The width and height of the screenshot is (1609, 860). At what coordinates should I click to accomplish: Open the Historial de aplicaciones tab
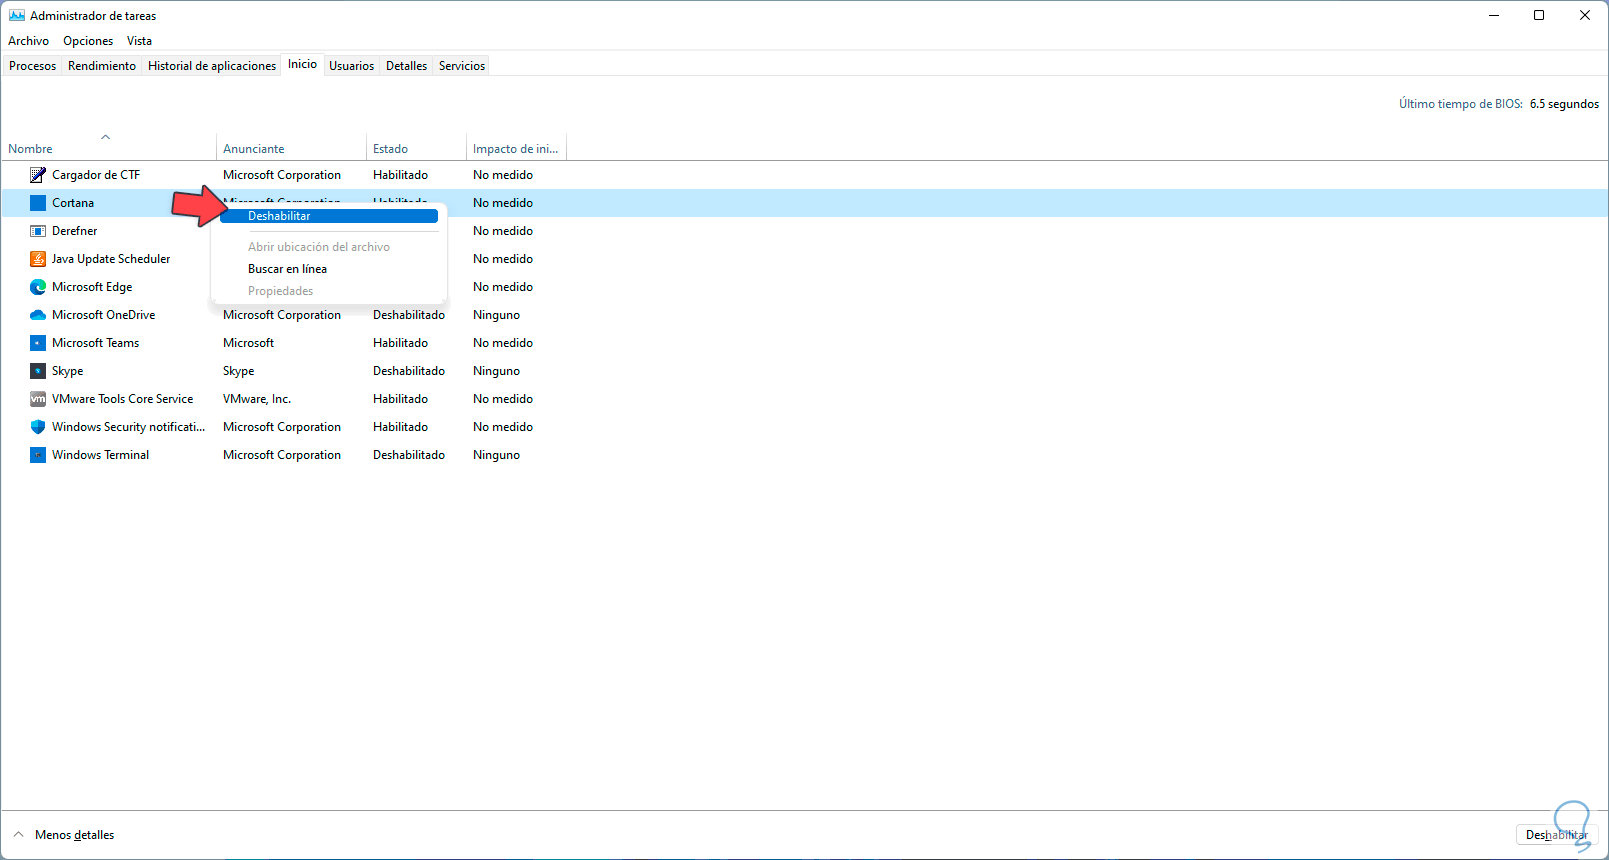click(x=212, y=66)
